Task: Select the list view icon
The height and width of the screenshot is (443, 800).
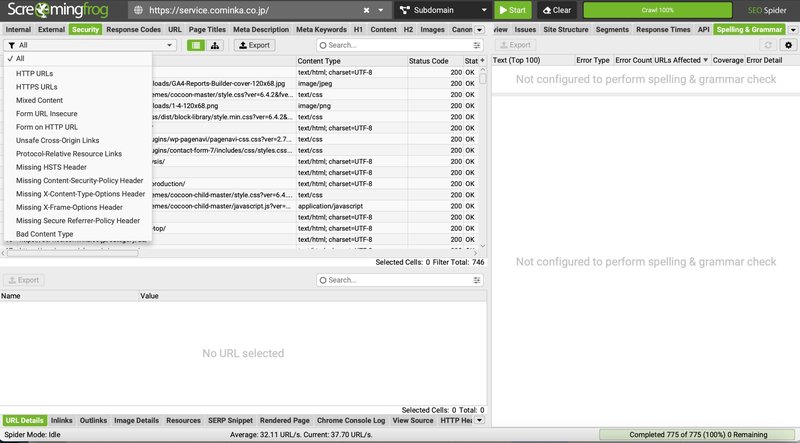Action: (196, 45)
